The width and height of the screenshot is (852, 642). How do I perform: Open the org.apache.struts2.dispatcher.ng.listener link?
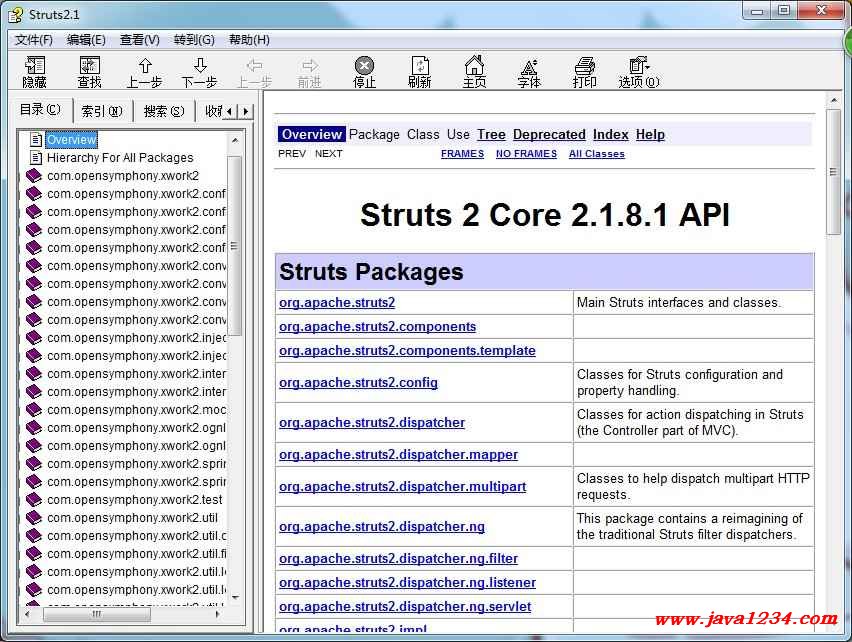pos(408,582)
